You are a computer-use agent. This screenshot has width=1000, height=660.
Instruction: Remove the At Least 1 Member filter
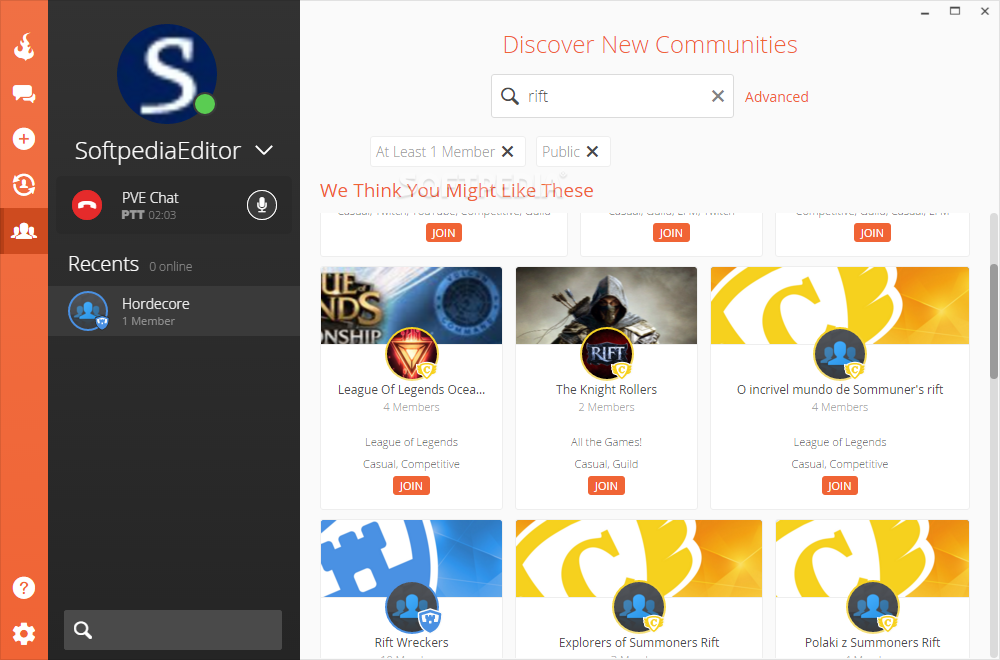point(508,152)
